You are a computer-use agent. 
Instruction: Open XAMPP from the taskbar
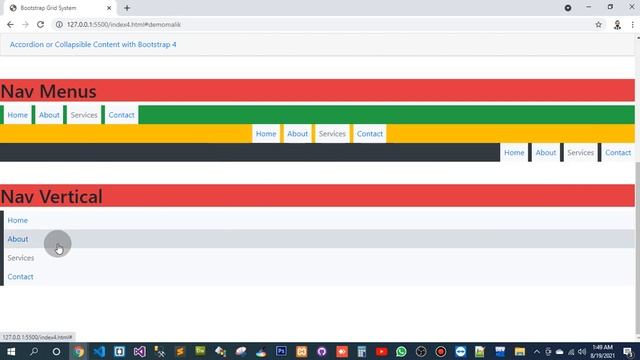tap(302, 351)
